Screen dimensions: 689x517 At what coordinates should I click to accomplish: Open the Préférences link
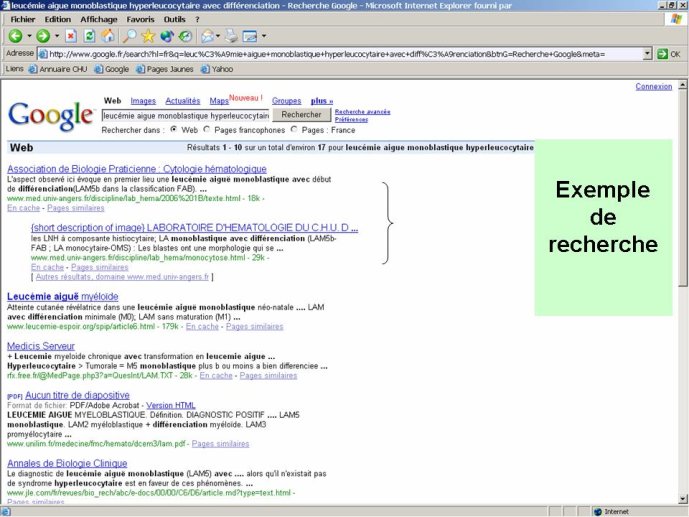tap(351, 119)
